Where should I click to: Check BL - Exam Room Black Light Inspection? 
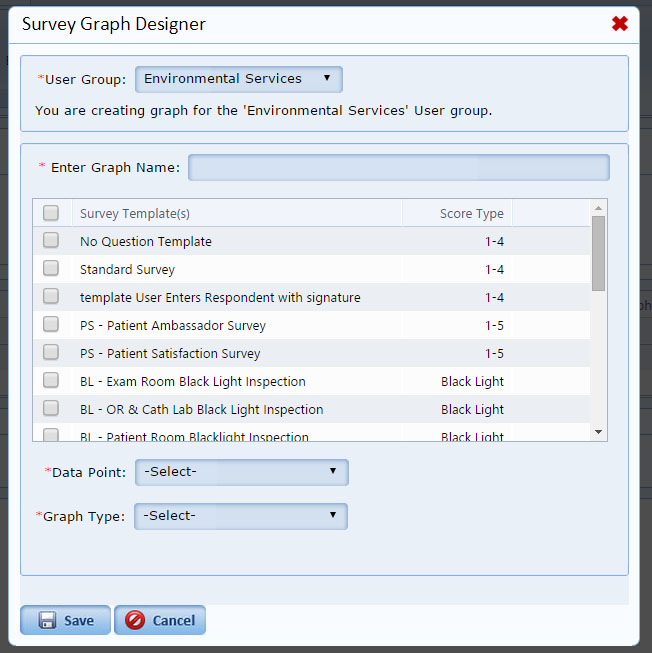pyautogui.click(x=51, y=381)
